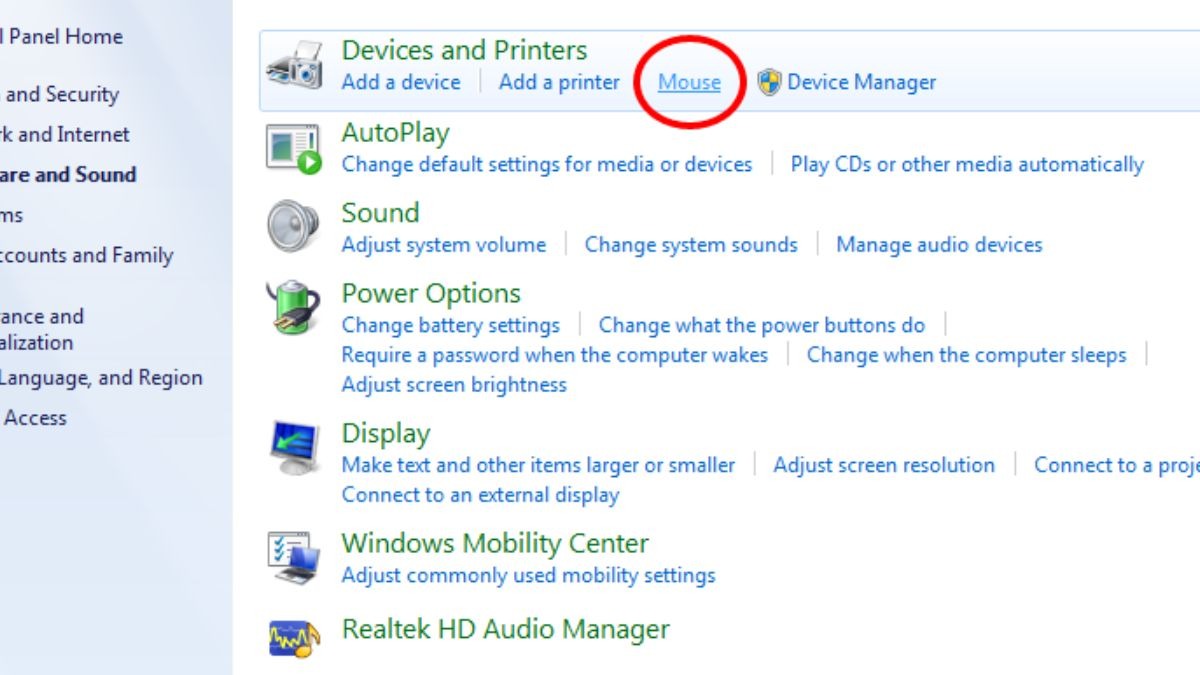Open the Windows Mobility Center icon
The height and width of the screenshot is (675, 1200).
(x=294, y=557)
